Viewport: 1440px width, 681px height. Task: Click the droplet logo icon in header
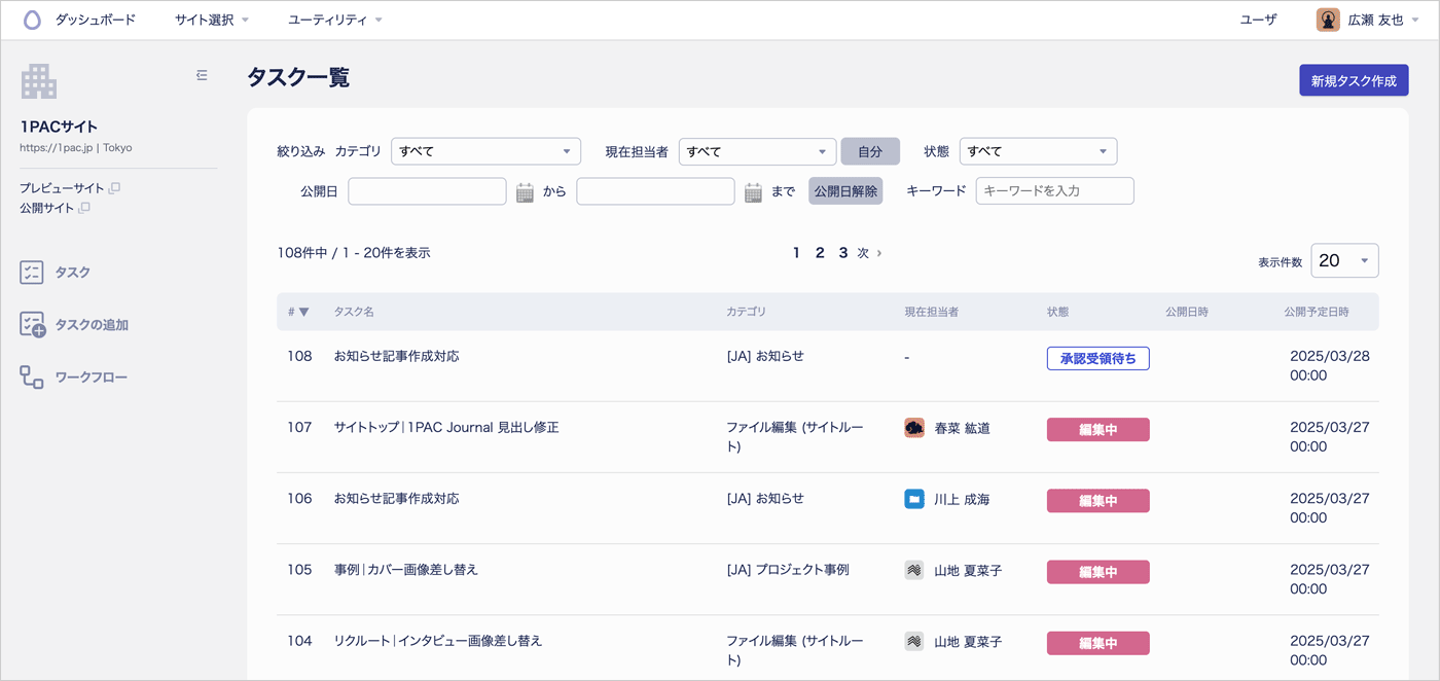[x=32, y=20]
